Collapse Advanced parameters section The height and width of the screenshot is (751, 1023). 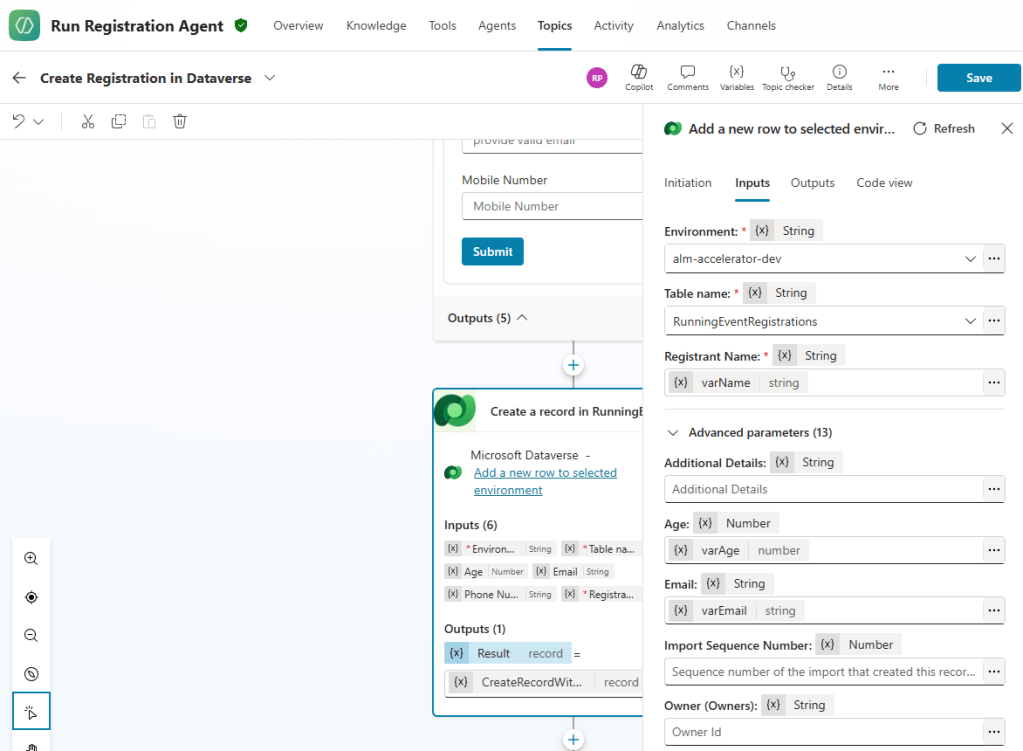(x=673, y=433)
